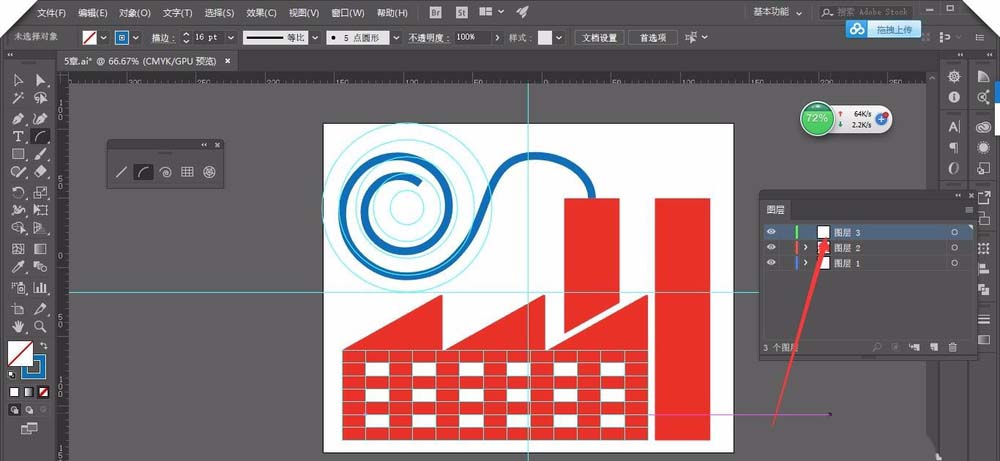
Task: Expand the 图层 2 layer contents
Action: click(x=807, y=247)
